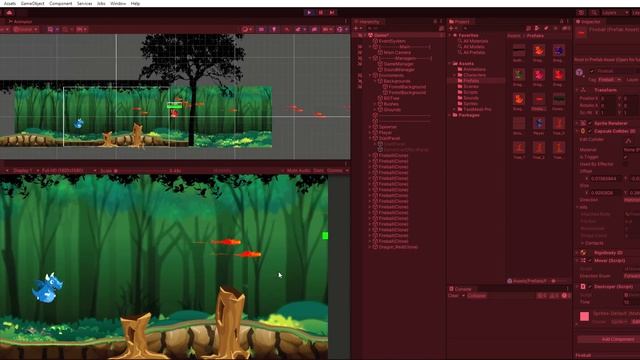Image resolution: width=640 pixels, height=360 pixels.
Task: Toggle Mute Audio in Game view
Action: pos(298,171)
